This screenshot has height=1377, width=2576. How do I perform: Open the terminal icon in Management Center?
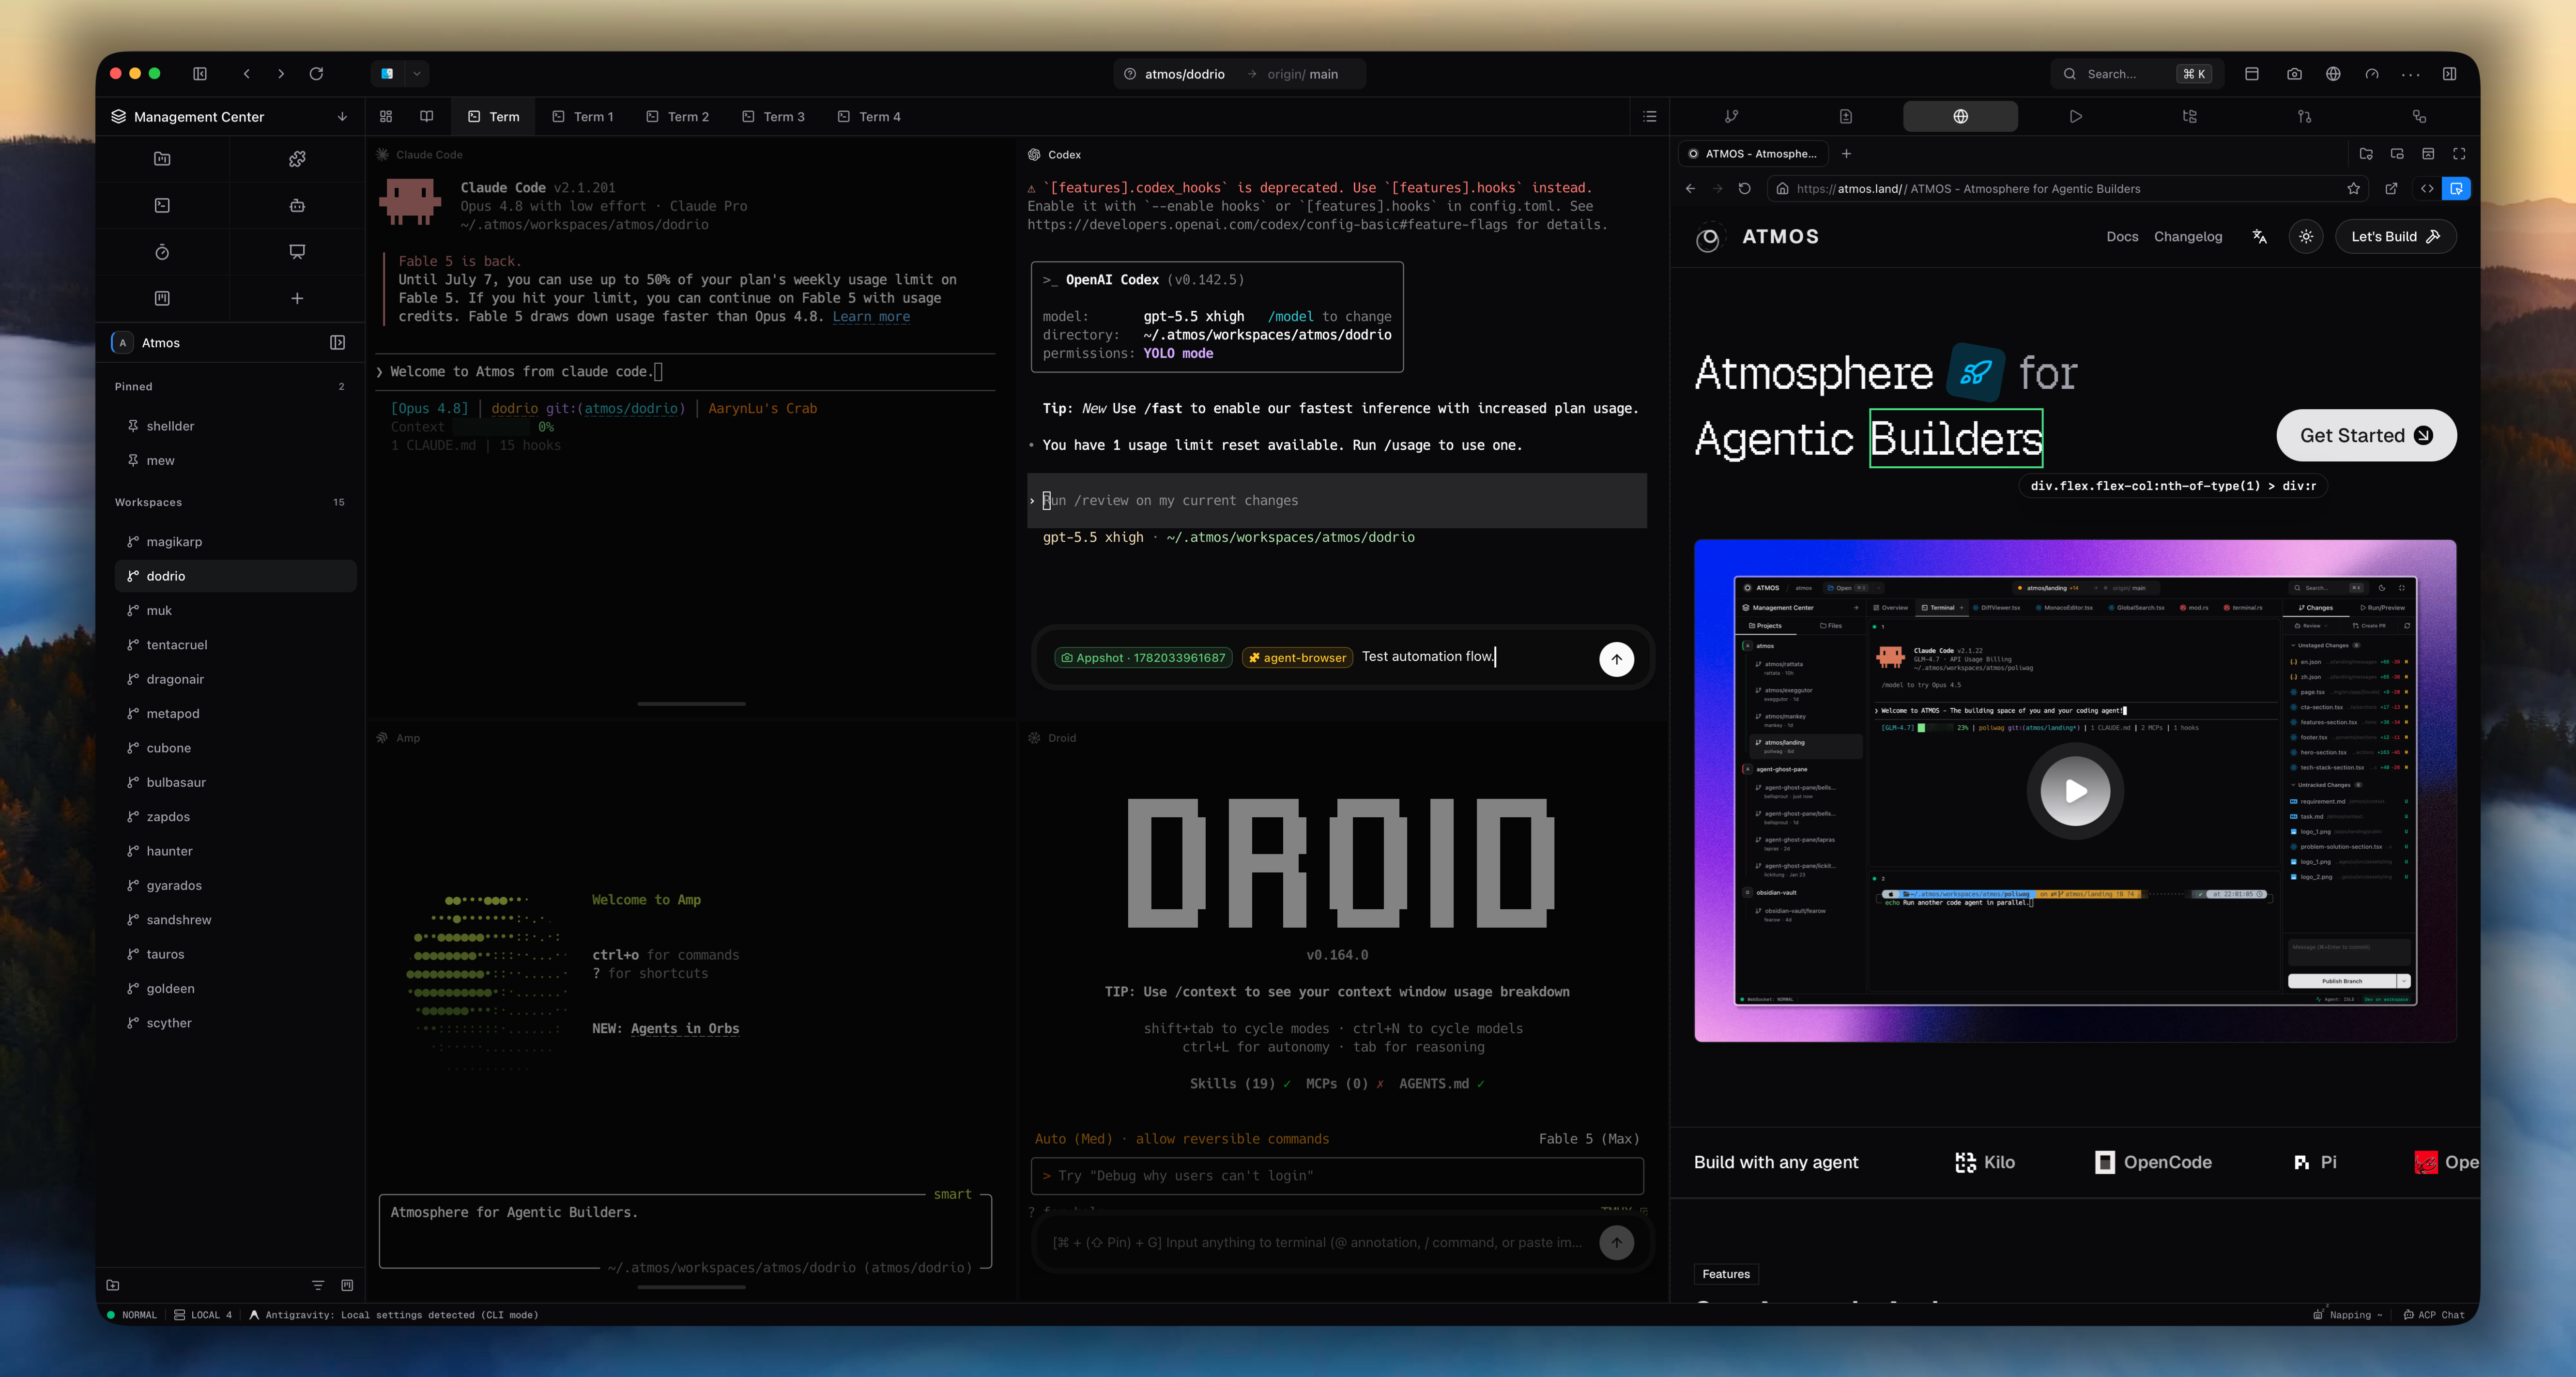click(x=162, y=205)
